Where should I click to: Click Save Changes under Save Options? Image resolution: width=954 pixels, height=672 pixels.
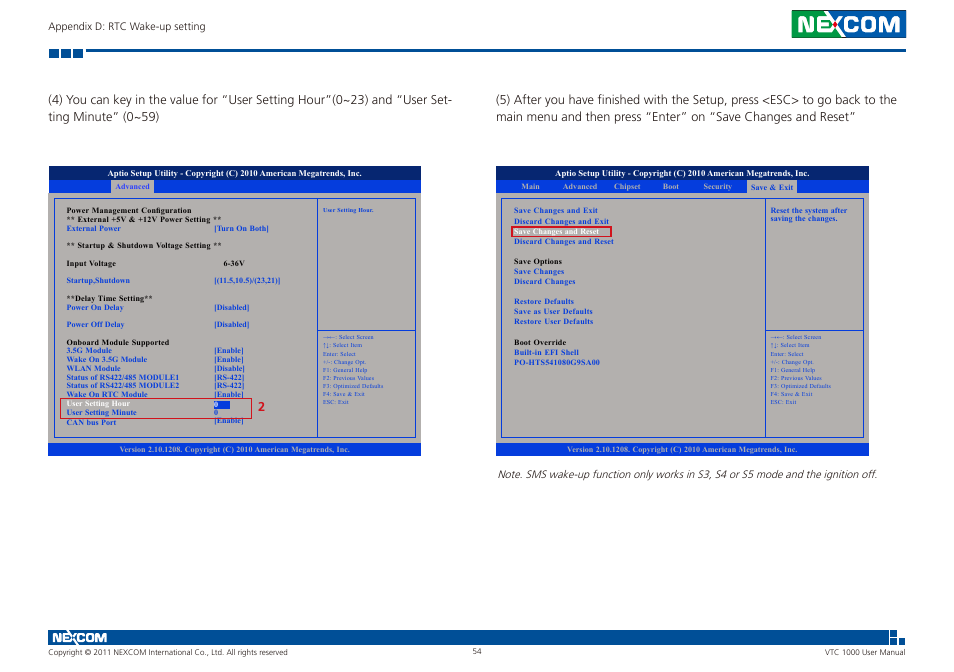538,271
